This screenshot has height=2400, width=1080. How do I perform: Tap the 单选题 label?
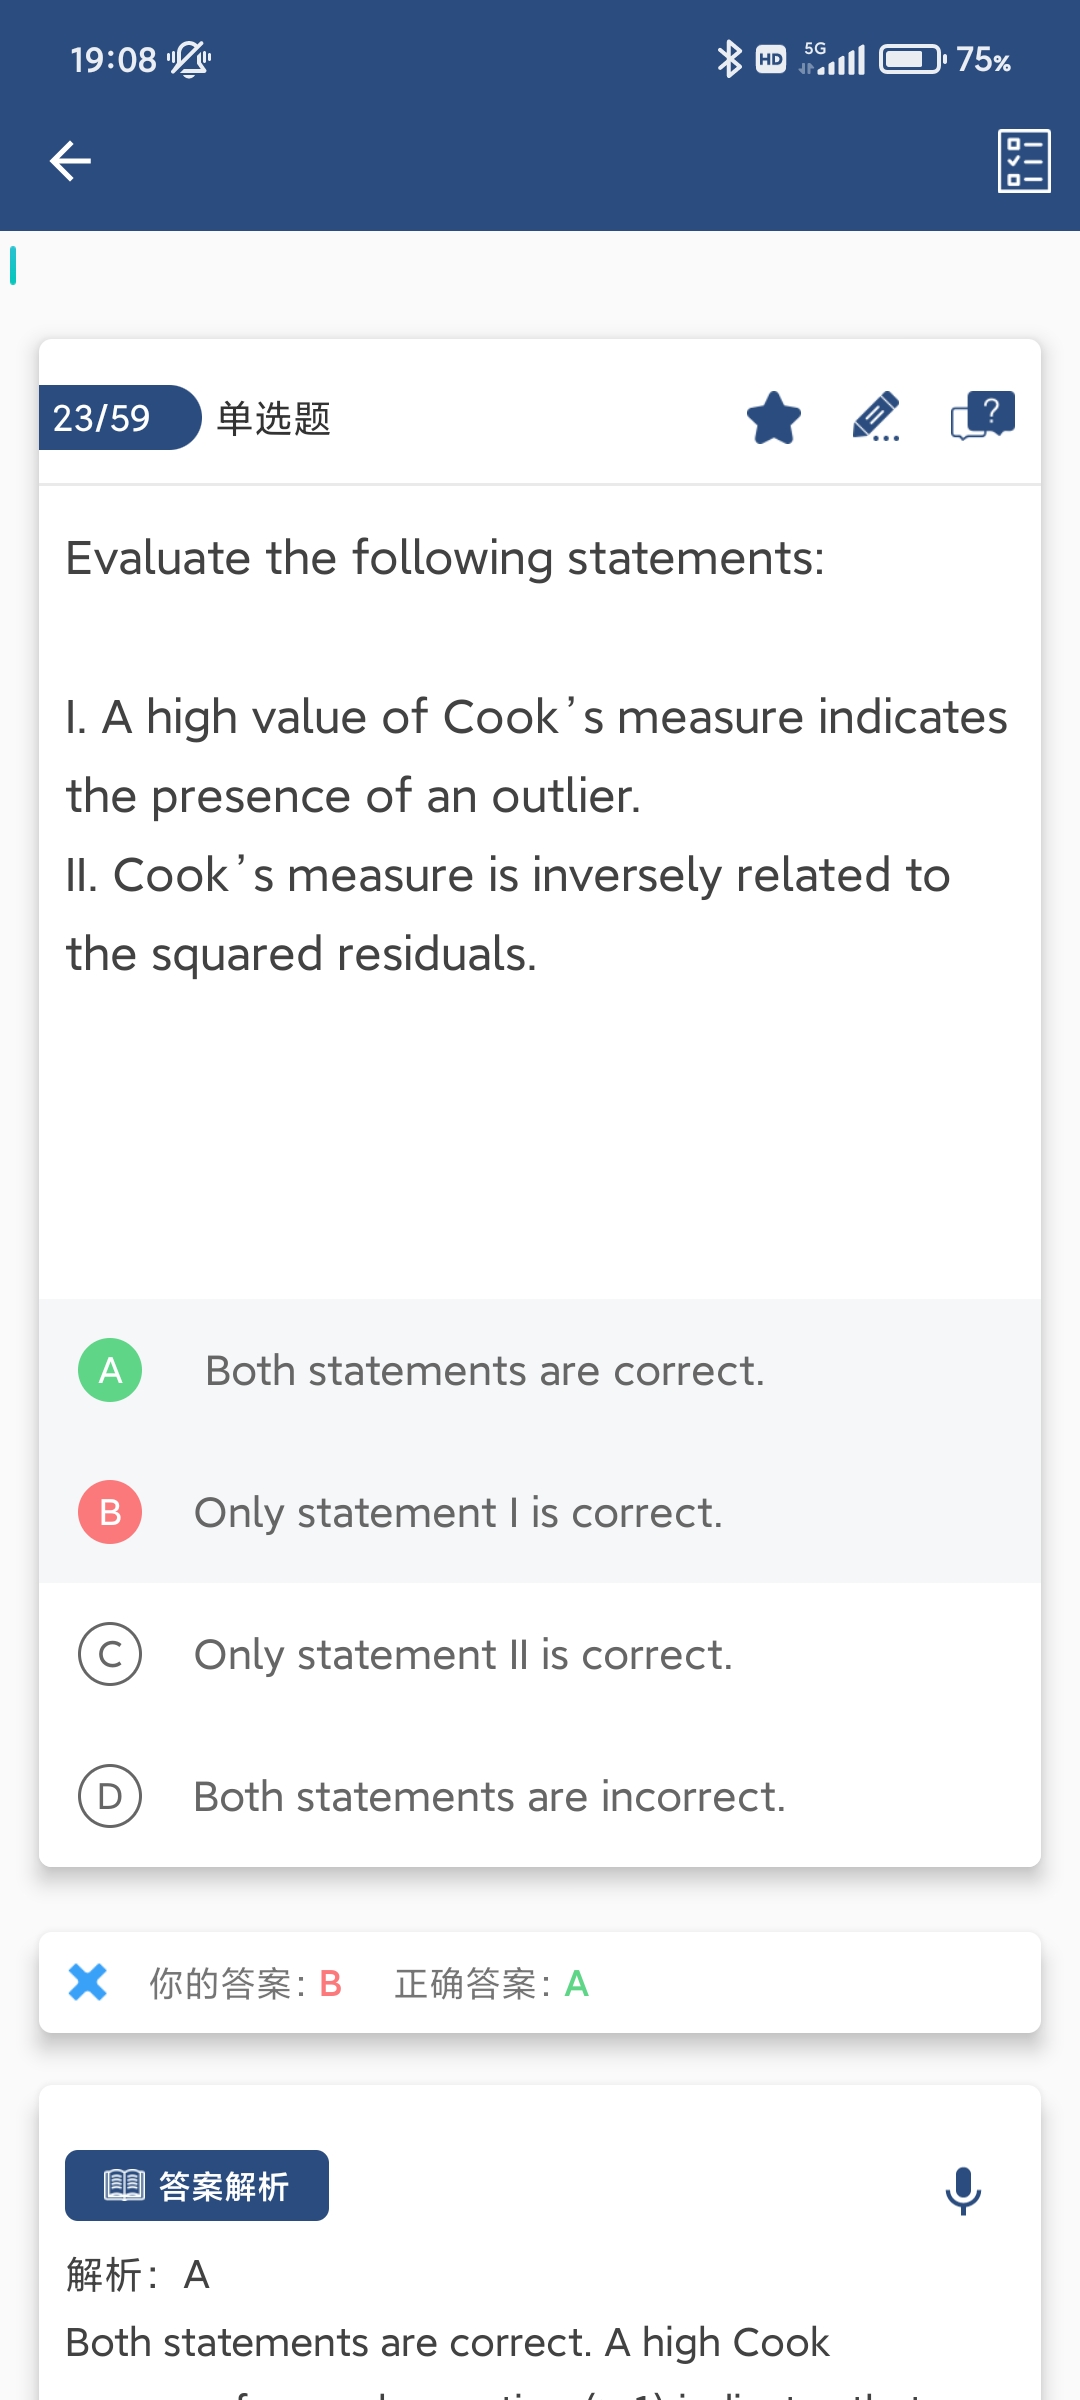274,418
